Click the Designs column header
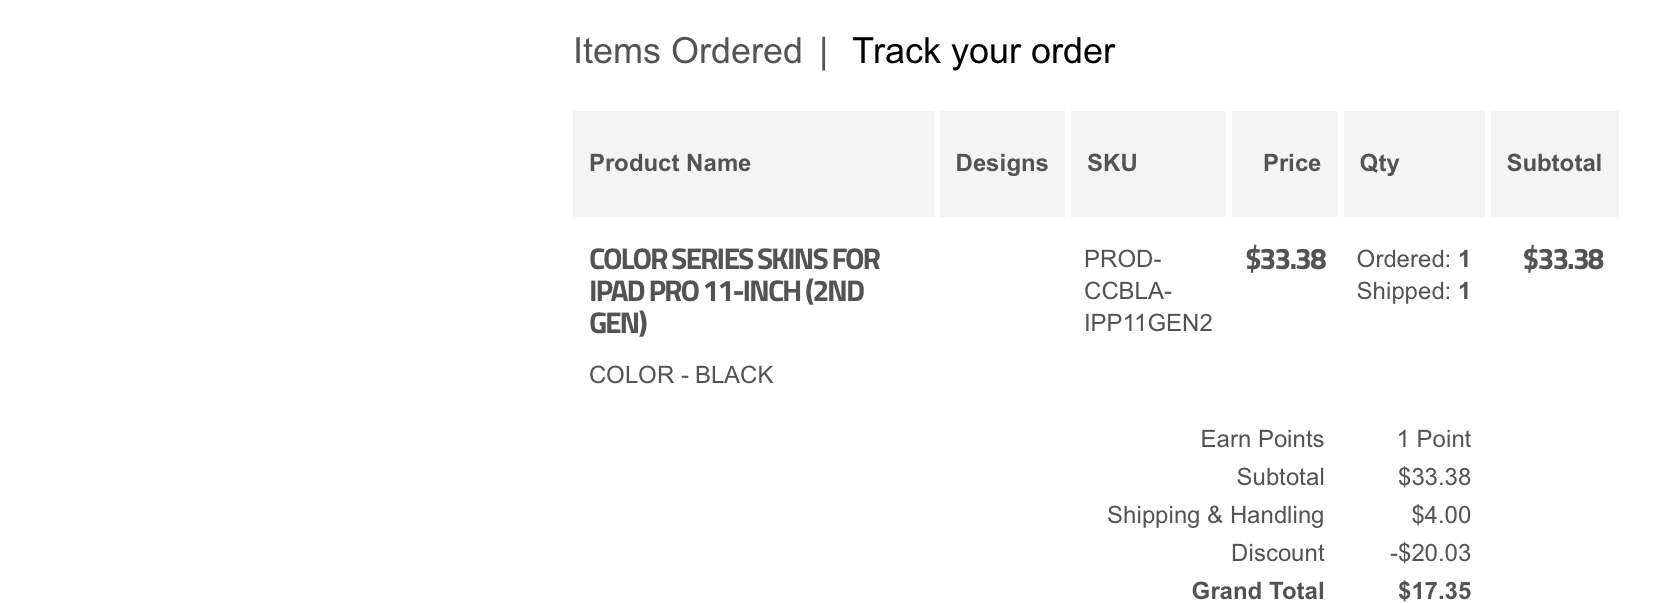Viewport: 1668px width, 603px height. (1002, 164)
